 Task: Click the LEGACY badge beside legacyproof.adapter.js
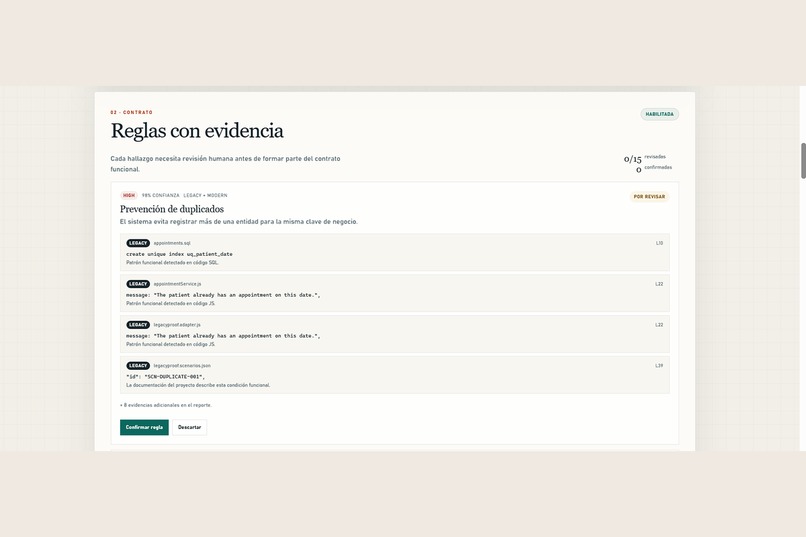(138, 325)
